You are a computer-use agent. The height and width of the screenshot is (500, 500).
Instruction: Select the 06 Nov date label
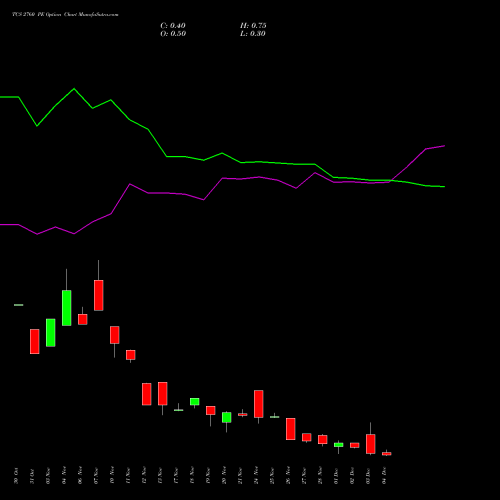[80, 476]
